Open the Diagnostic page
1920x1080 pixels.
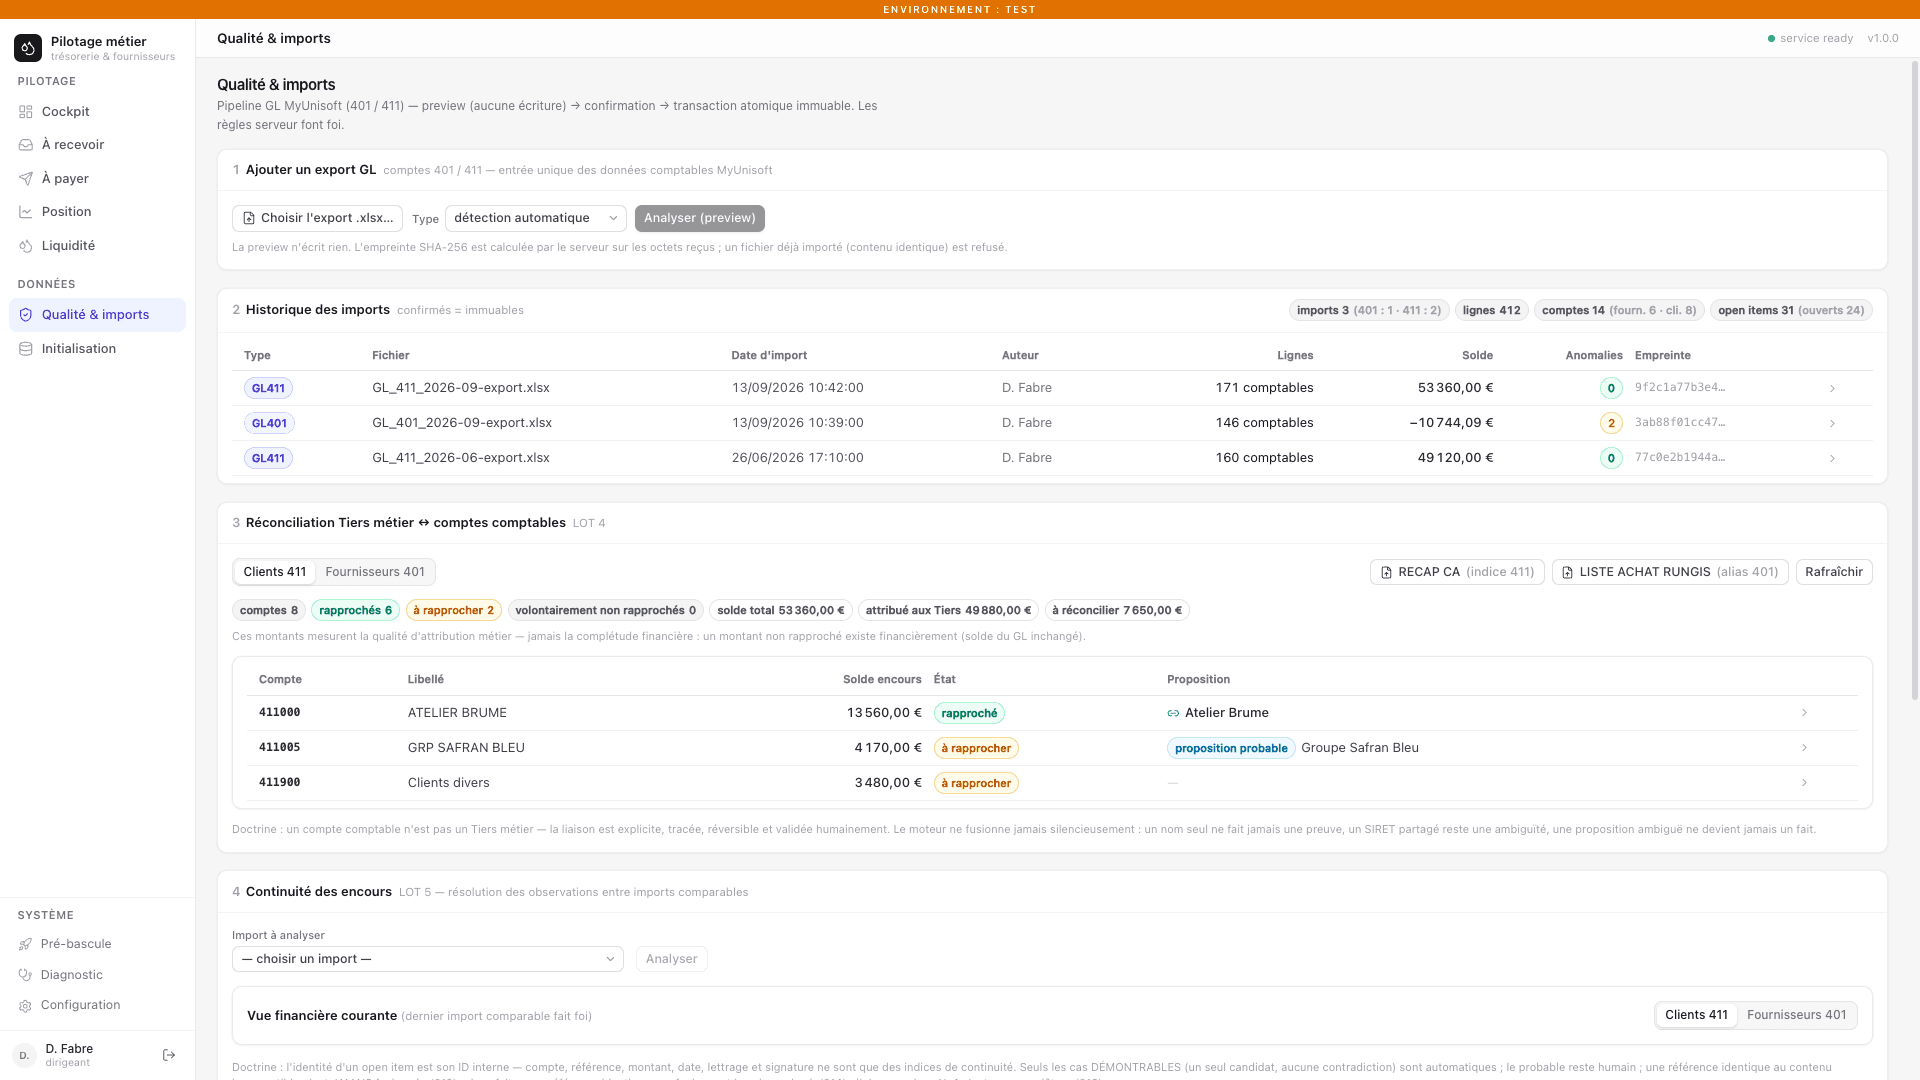tap(97, 975)
